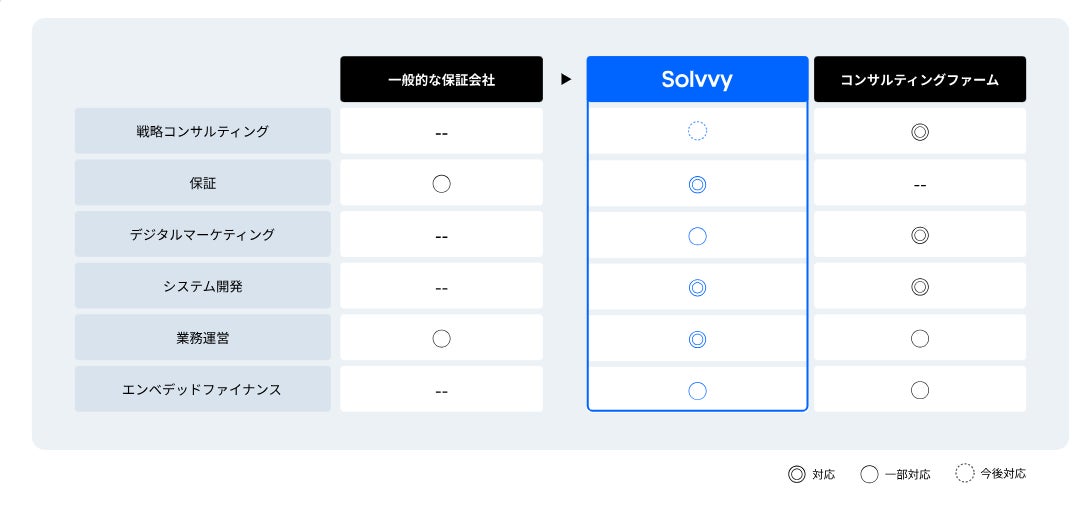Select the エンベデッドファイナンス row label

point(203,390)
